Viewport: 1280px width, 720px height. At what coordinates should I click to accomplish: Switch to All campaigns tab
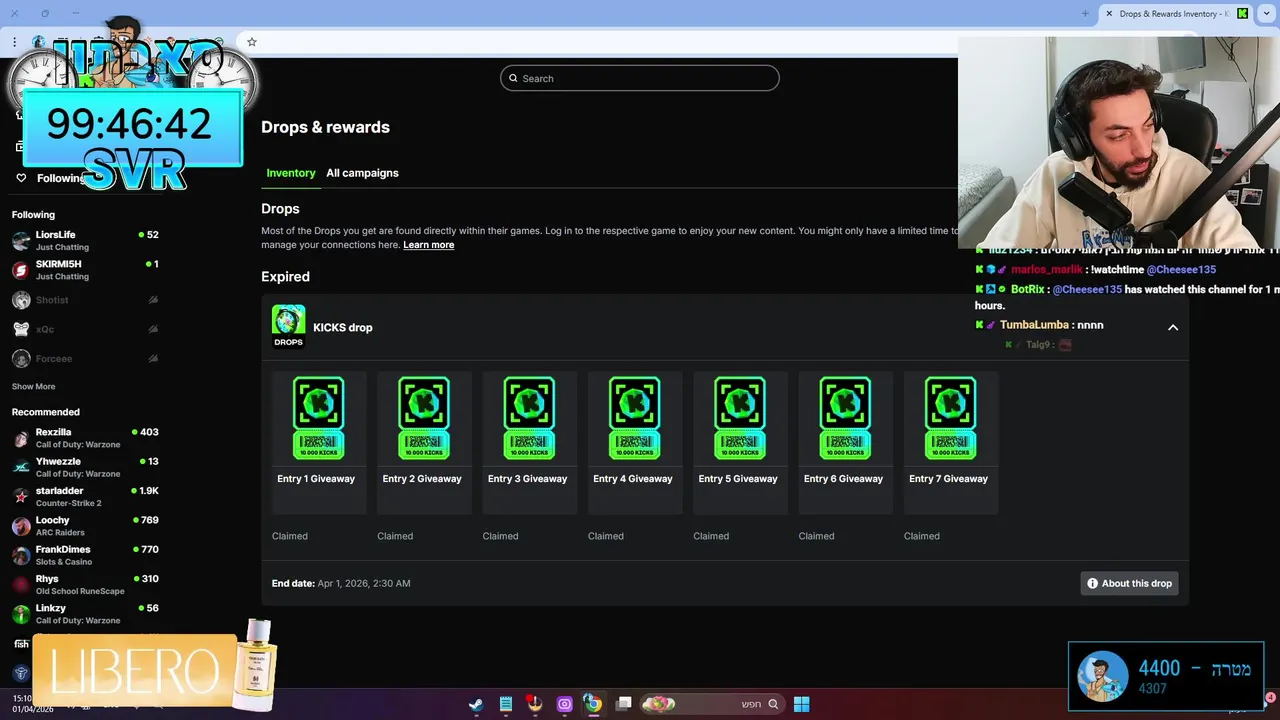pyautogui.click(x=362, y=173)
